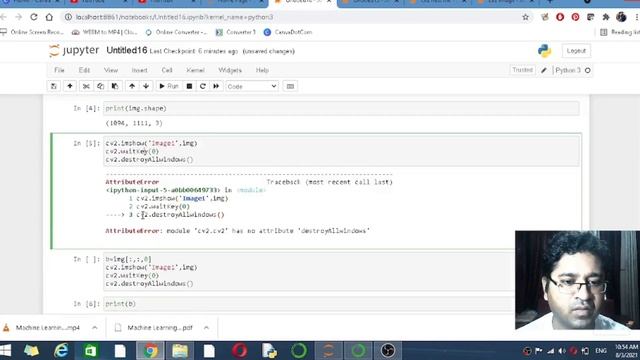640x360 pixels.
Task: Open the View menu
Action: (x=111, y=70)
